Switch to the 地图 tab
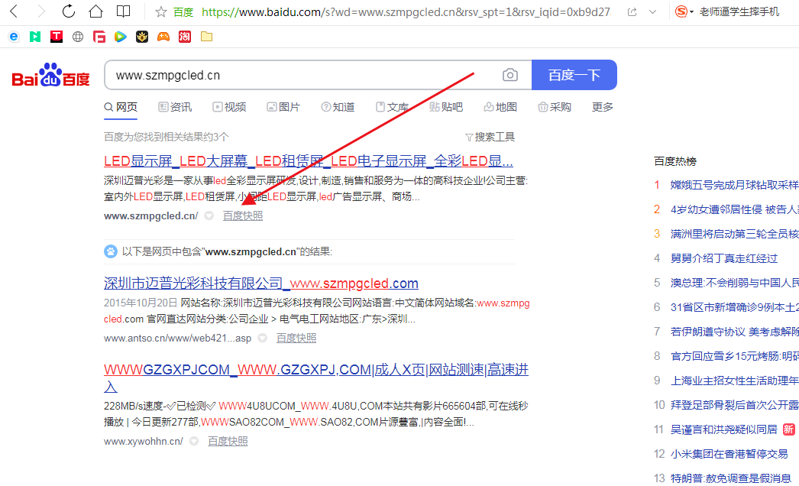The width and height of the screenshot is (799, 486). pos(500,107)
